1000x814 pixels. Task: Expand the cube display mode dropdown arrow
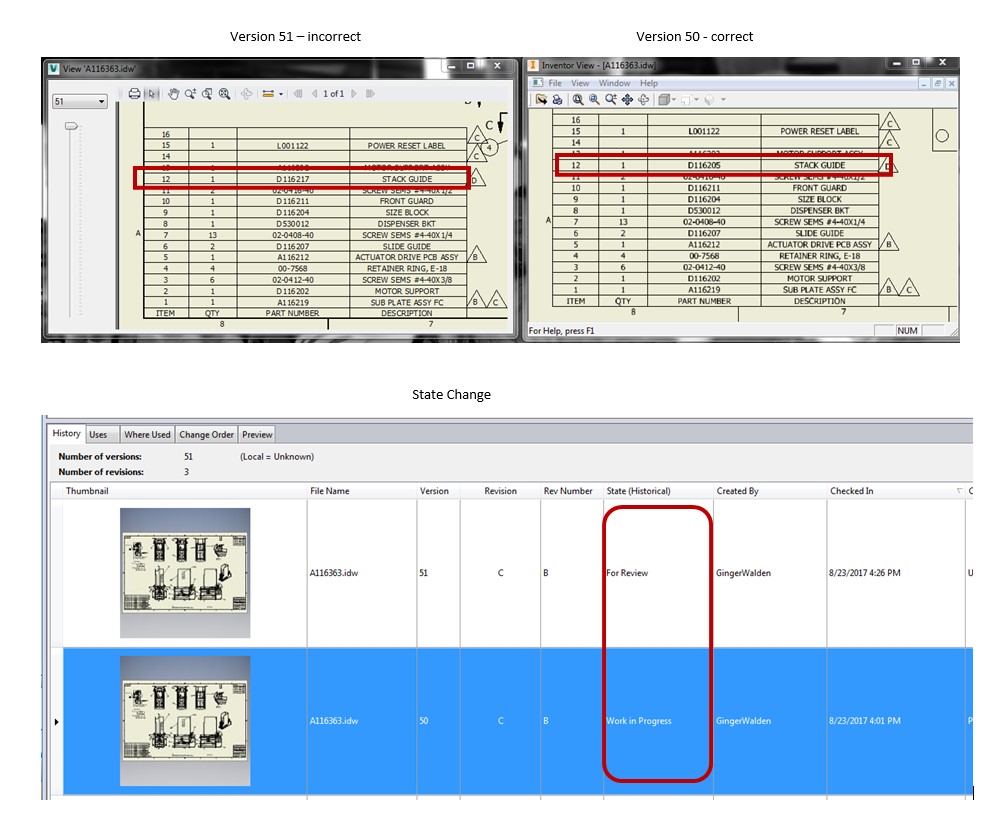[x=674, y=100]
